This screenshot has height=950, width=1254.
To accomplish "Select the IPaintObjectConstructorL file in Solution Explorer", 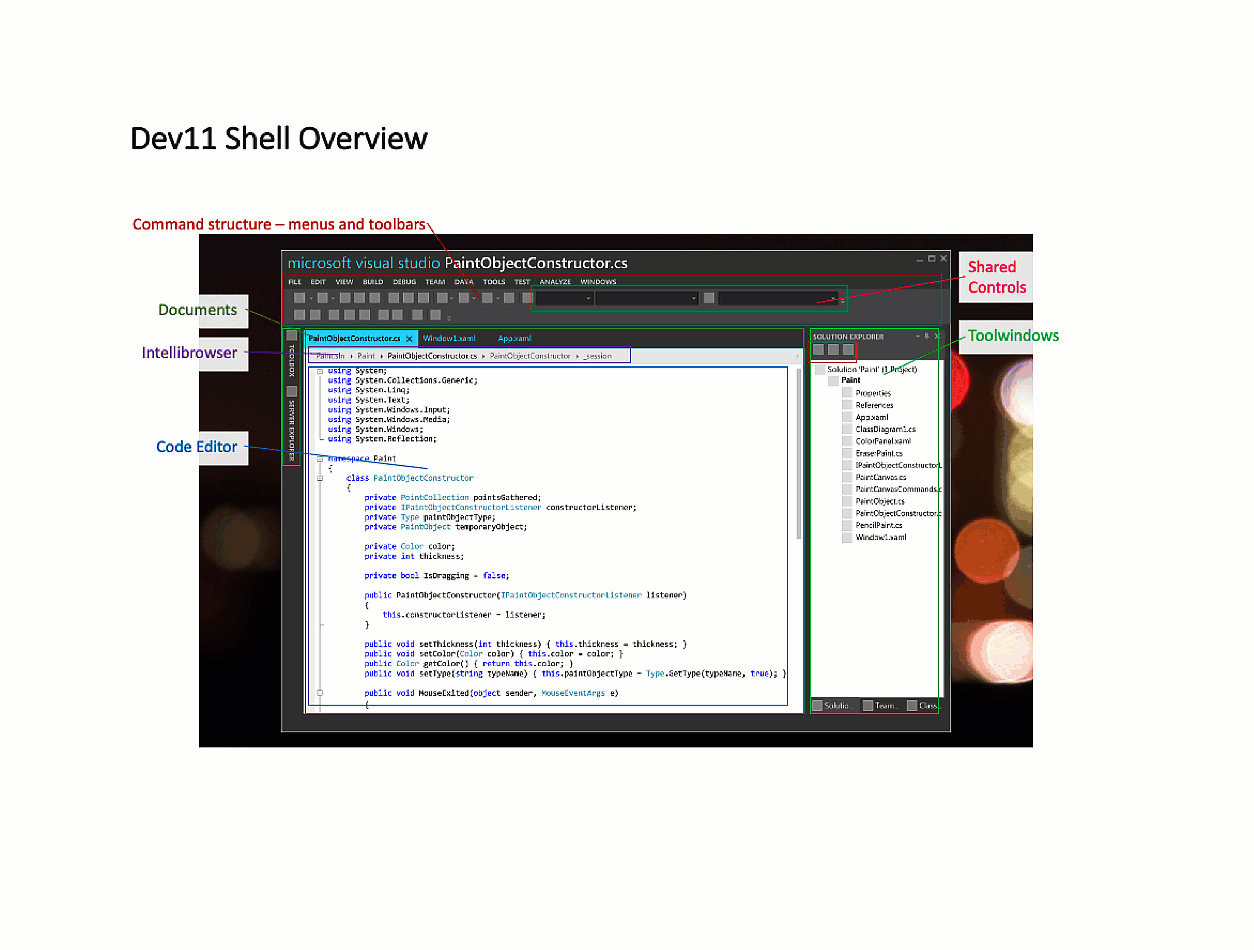I will (x=892, y=466).
